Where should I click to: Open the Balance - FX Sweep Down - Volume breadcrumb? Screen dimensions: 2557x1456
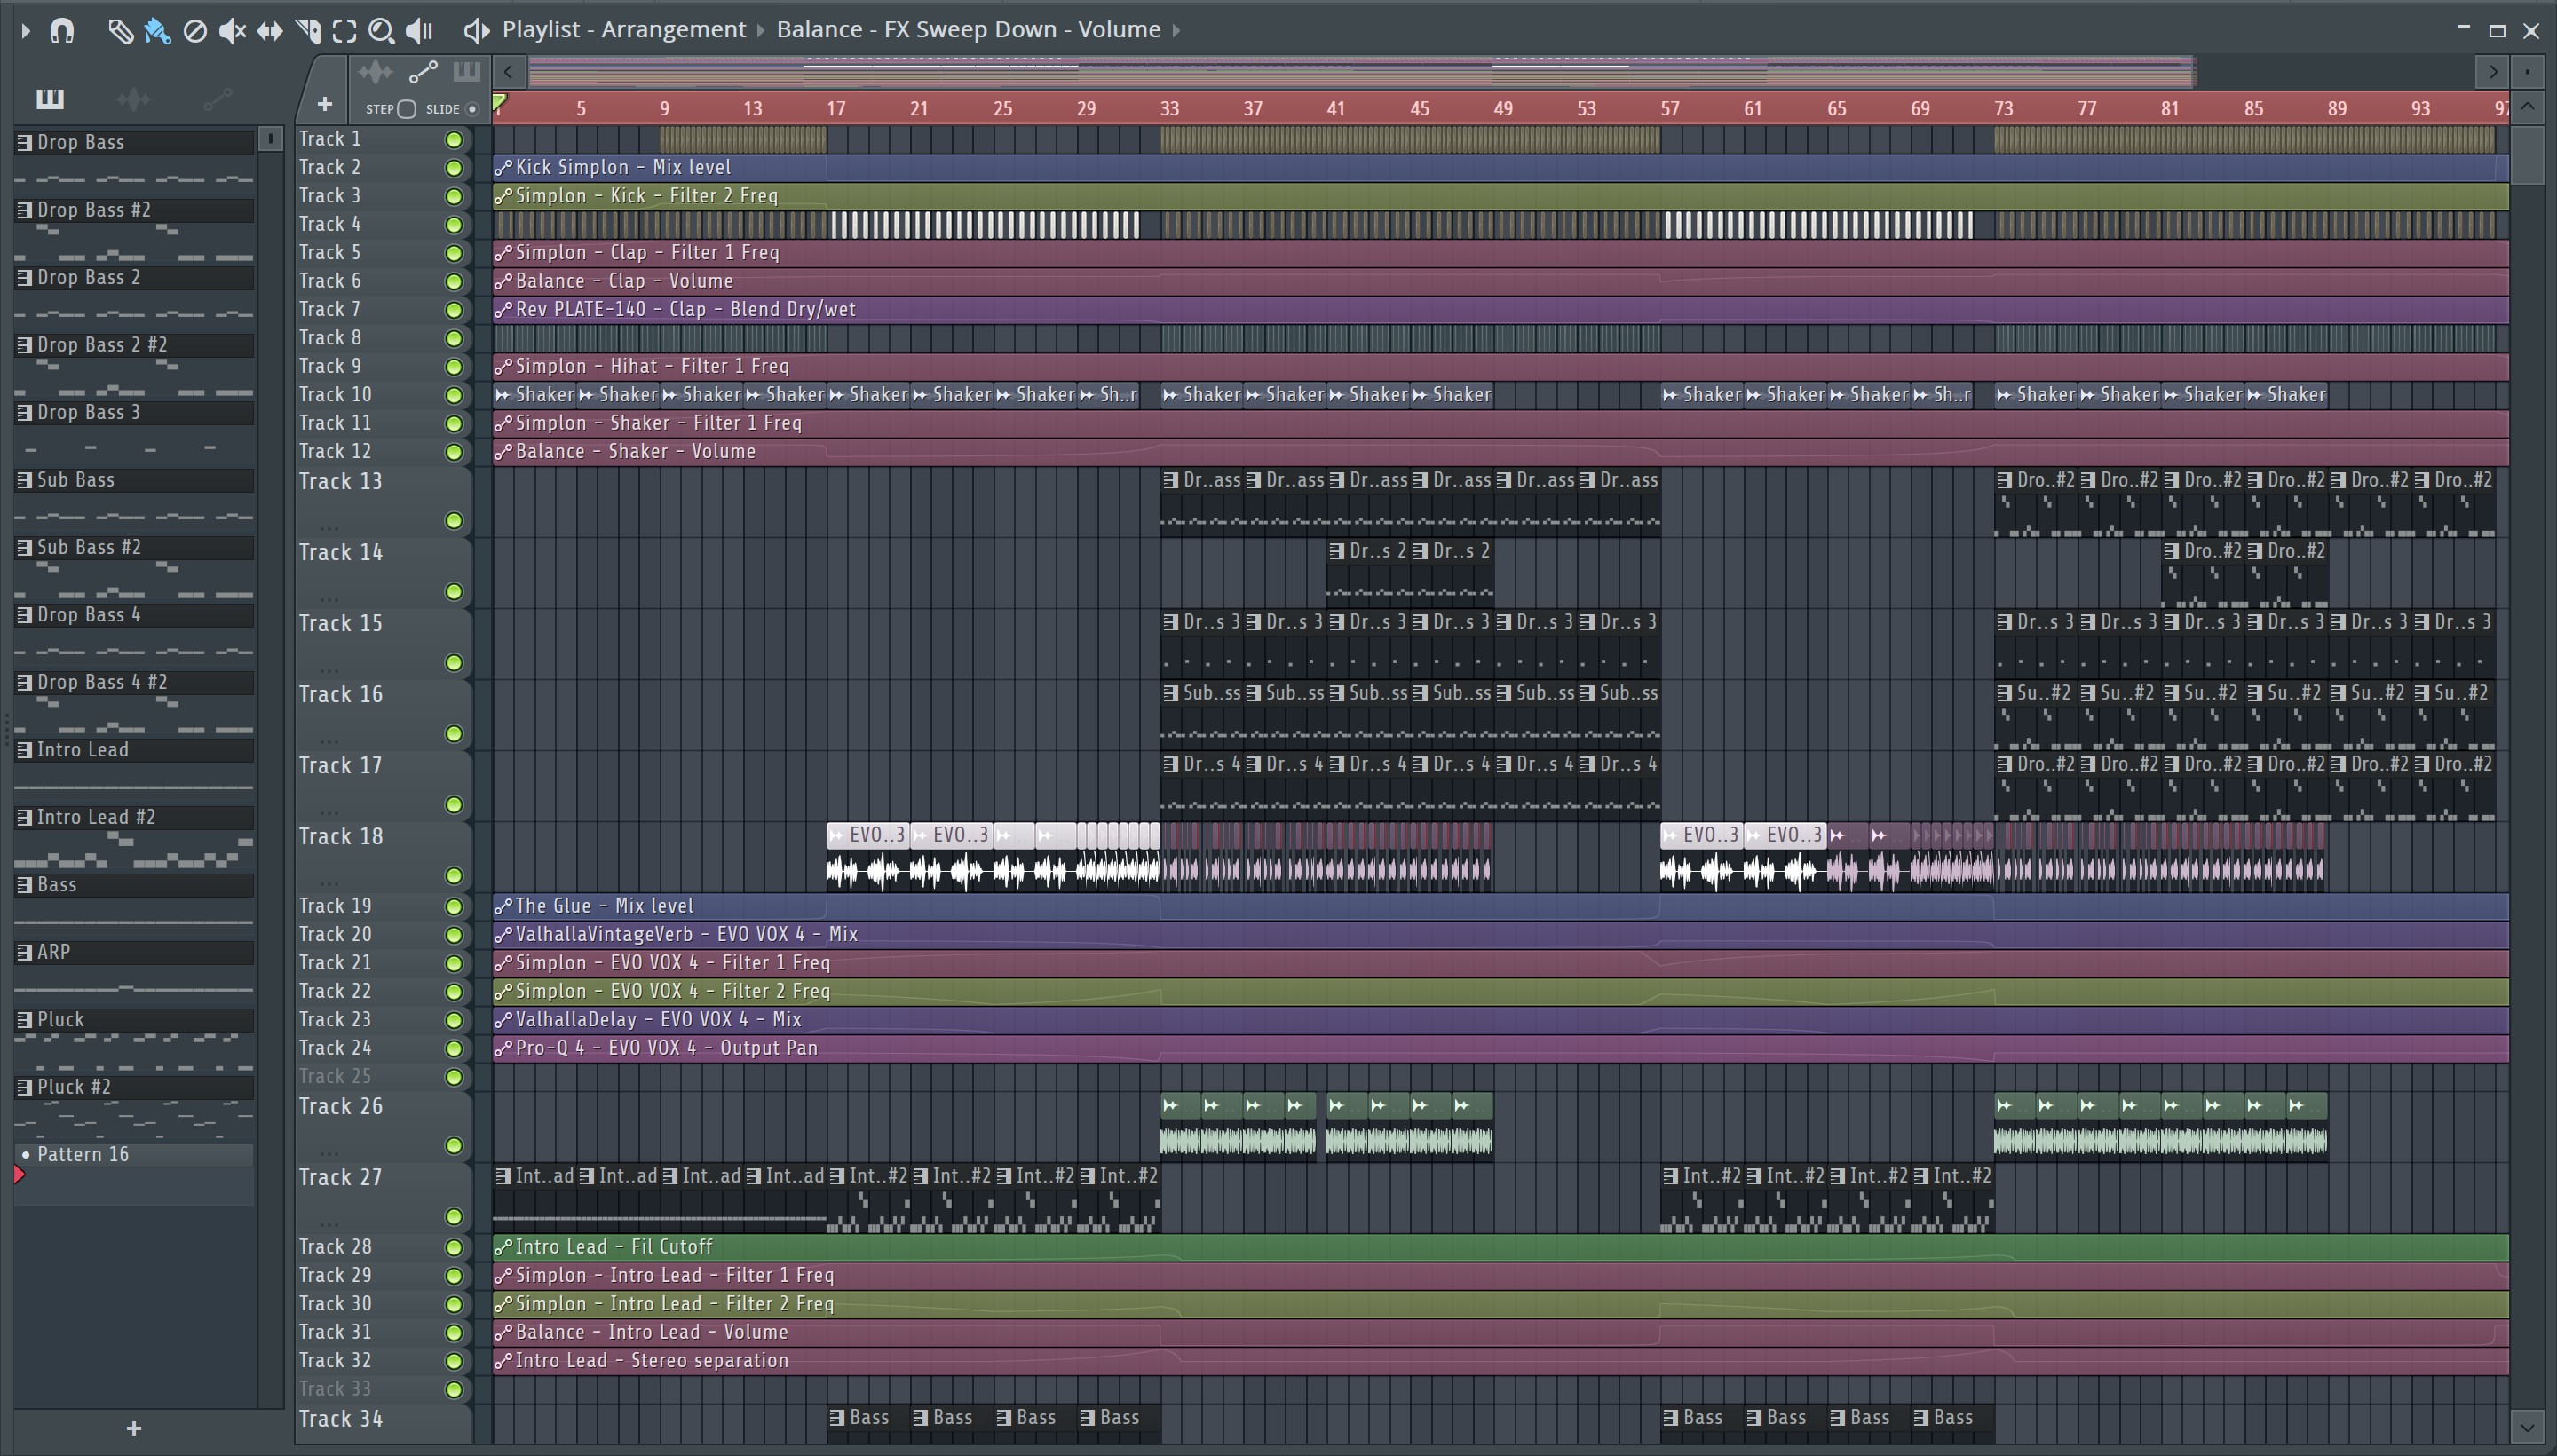click(968, 30)
